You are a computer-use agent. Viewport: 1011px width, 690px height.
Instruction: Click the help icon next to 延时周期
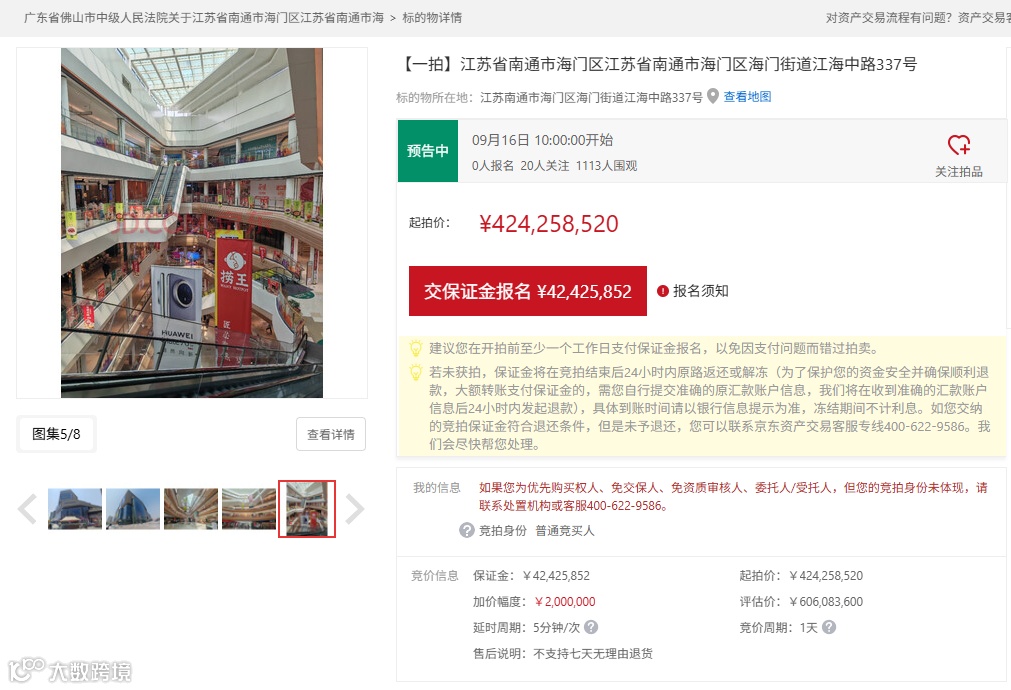pyautogui.click(x=591, y=627)
